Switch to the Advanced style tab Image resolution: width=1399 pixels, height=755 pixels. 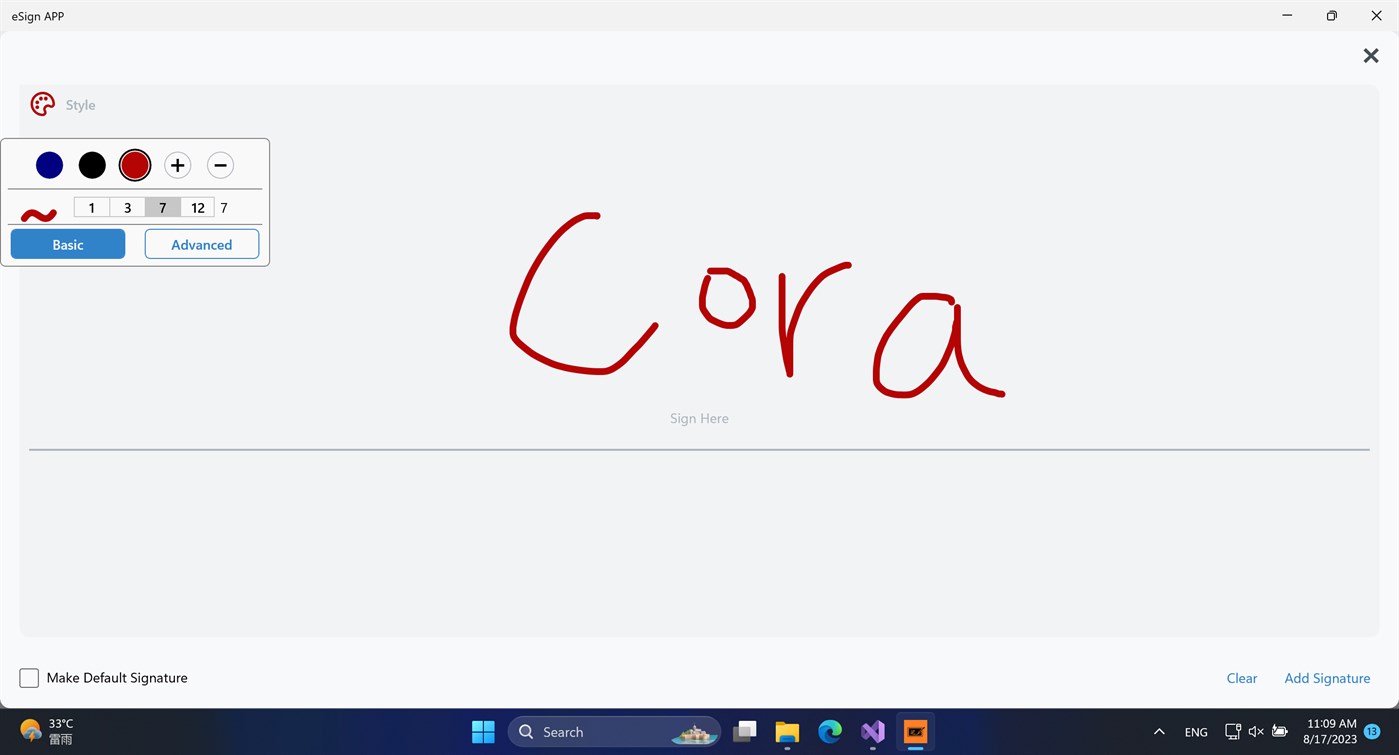(201, 244)
